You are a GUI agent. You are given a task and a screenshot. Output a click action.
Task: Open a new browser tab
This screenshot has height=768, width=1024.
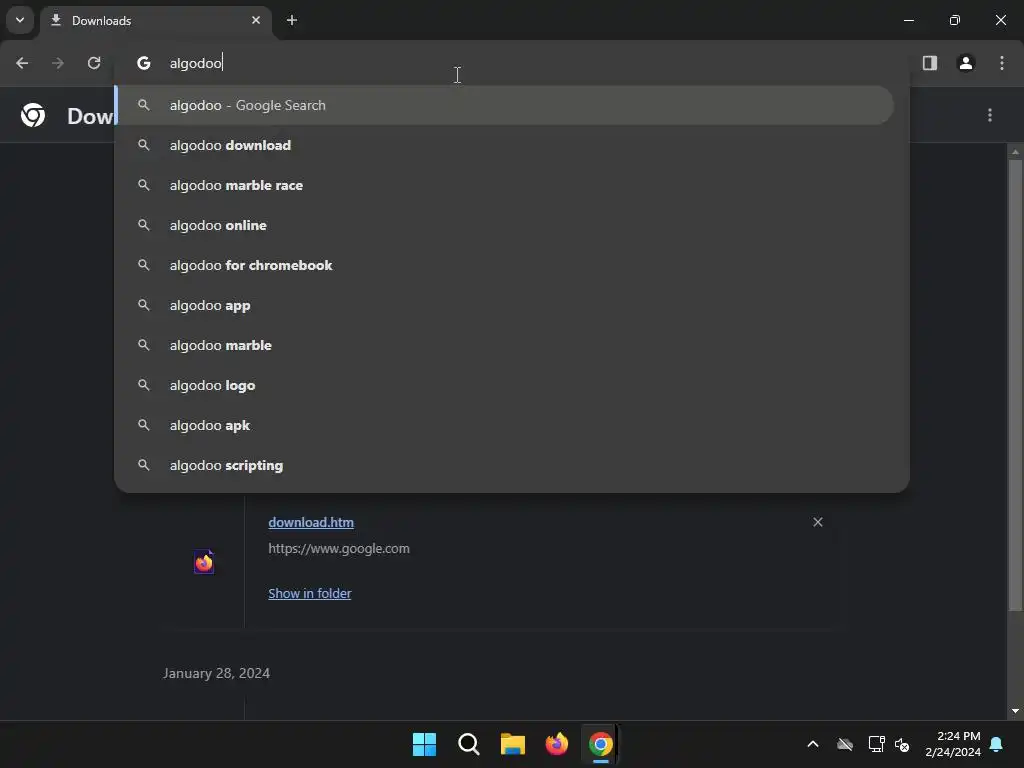292,20
